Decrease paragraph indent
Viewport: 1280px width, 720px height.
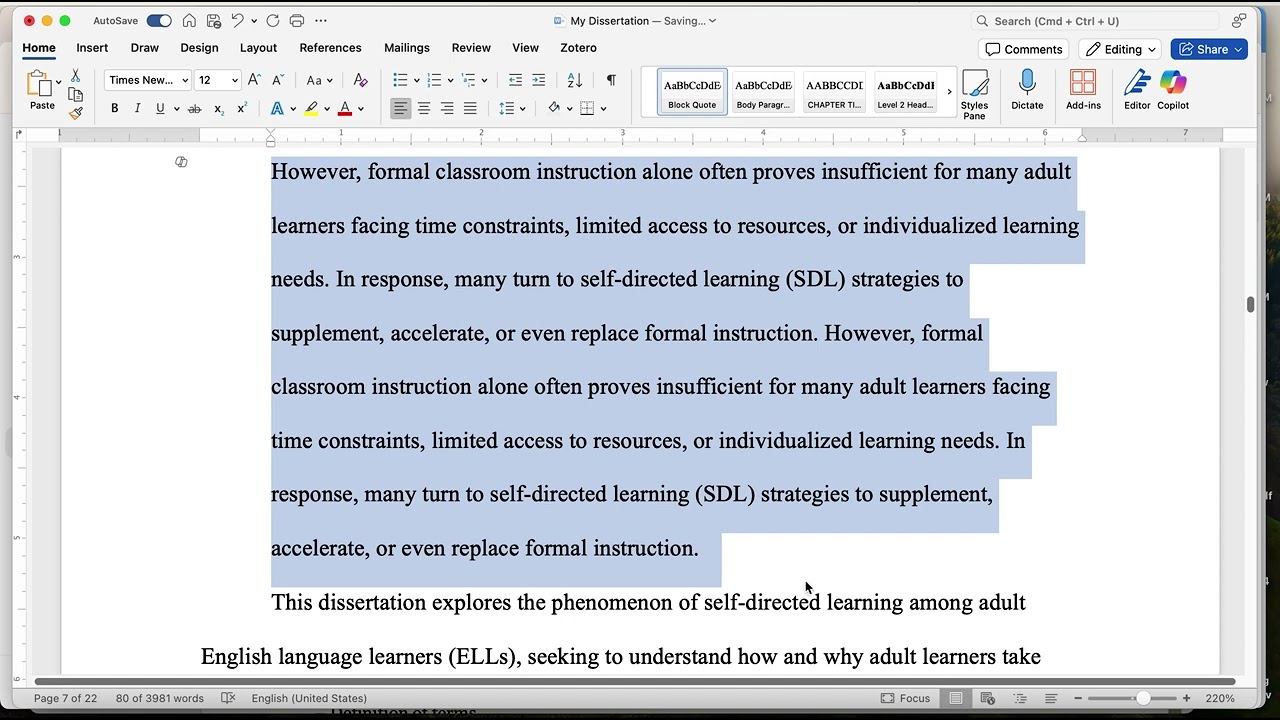pos(515,80)
